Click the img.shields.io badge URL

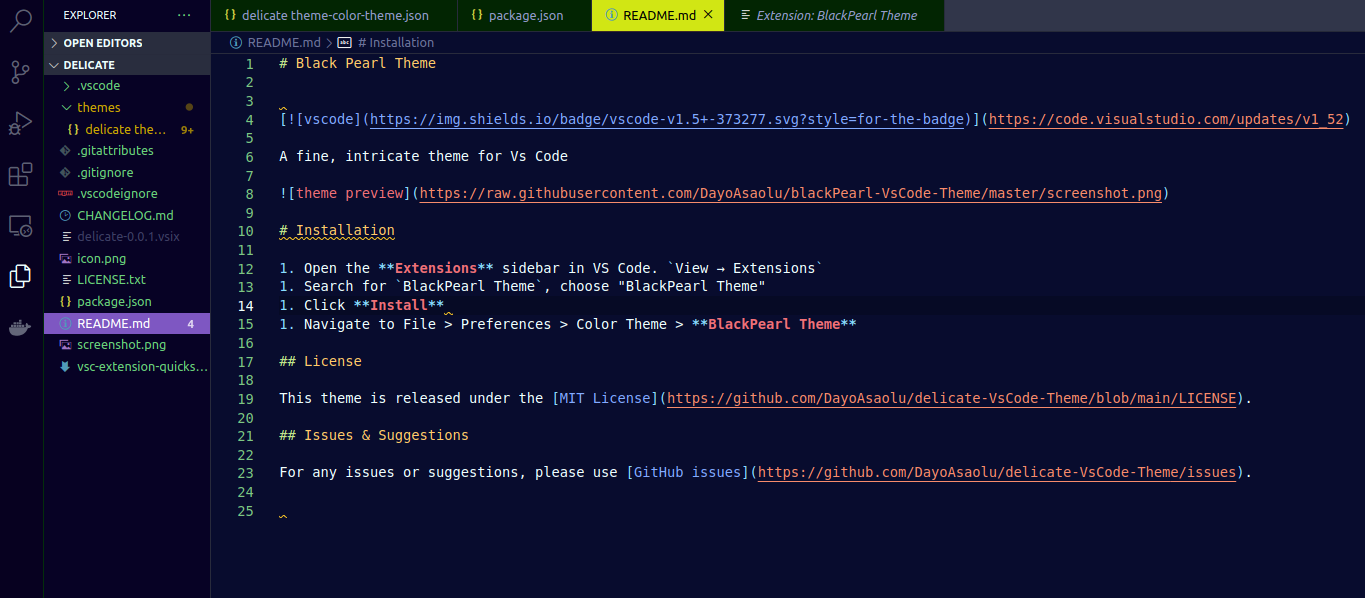click(667, 119)
